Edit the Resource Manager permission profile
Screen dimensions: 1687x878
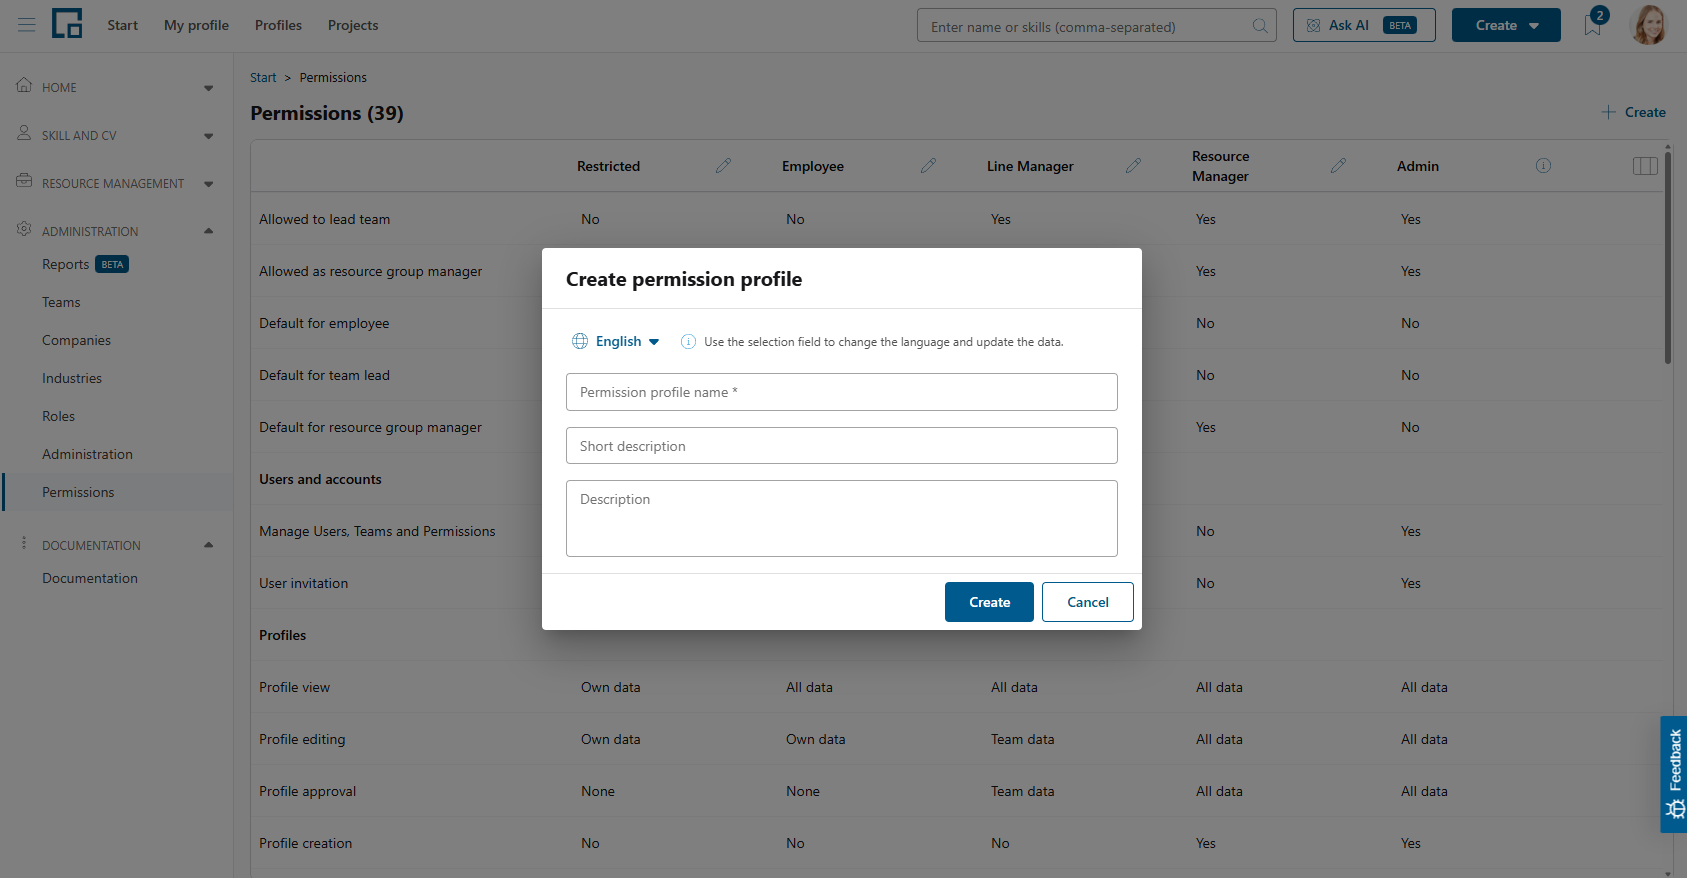point(1338,166)
